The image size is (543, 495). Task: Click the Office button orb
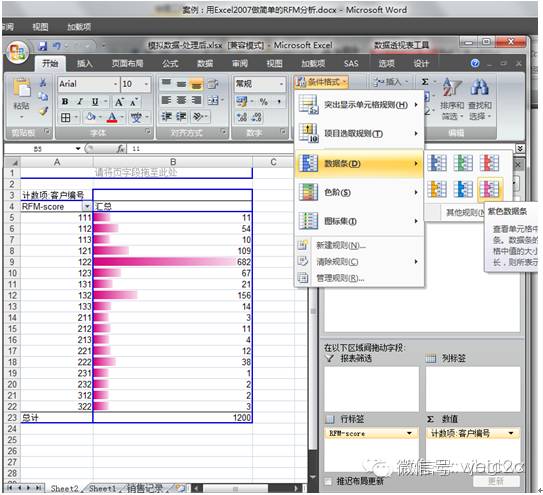(17, 53)
